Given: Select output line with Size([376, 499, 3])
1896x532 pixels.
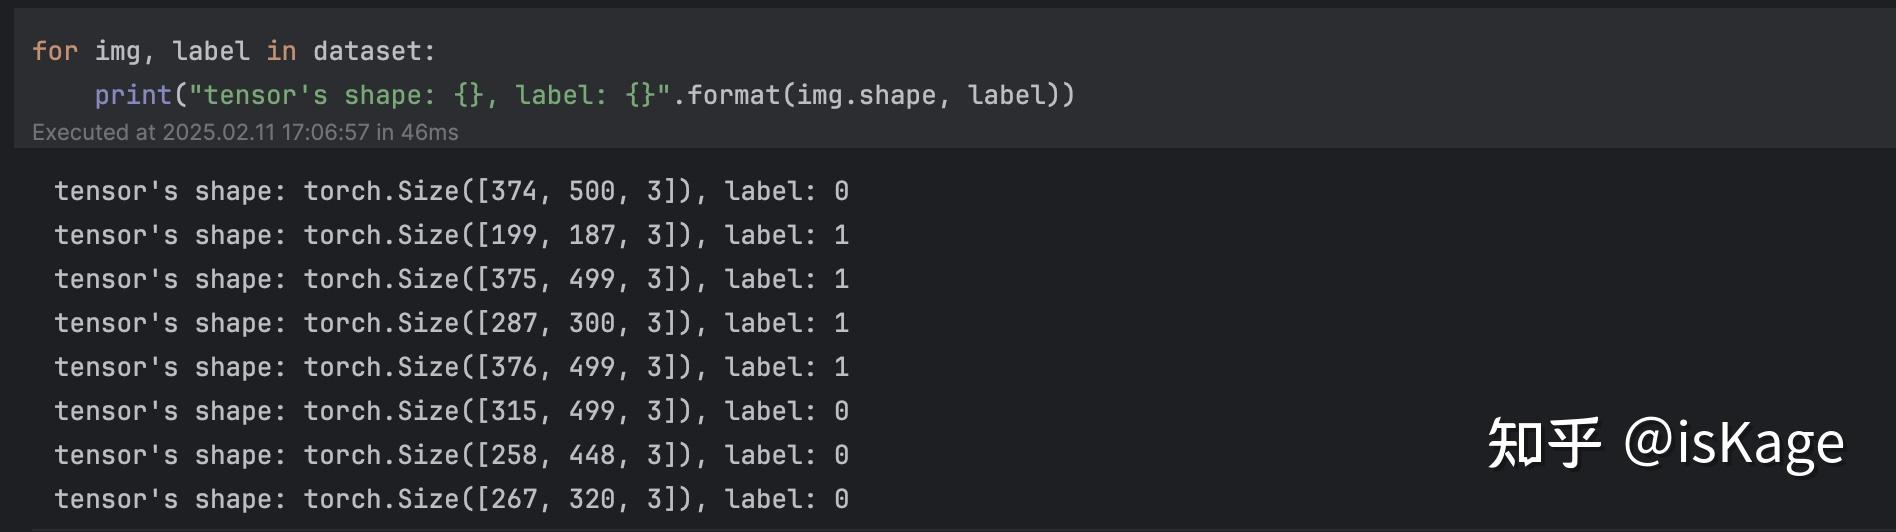Looking at the screenshot, I should (x=451, y=367).
